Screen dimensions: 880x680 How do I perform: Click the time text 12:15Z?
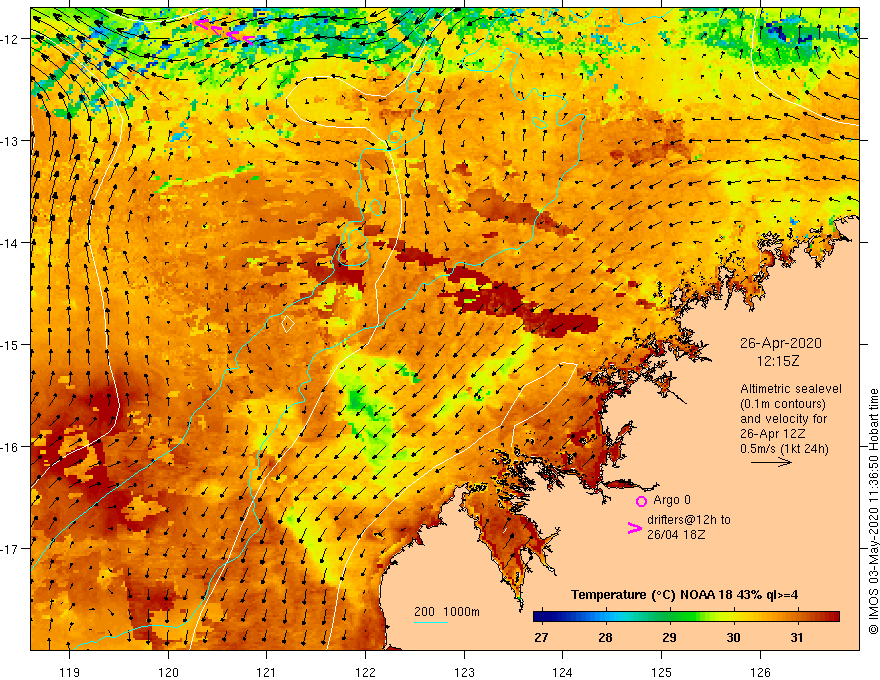(x=778, y=361)
